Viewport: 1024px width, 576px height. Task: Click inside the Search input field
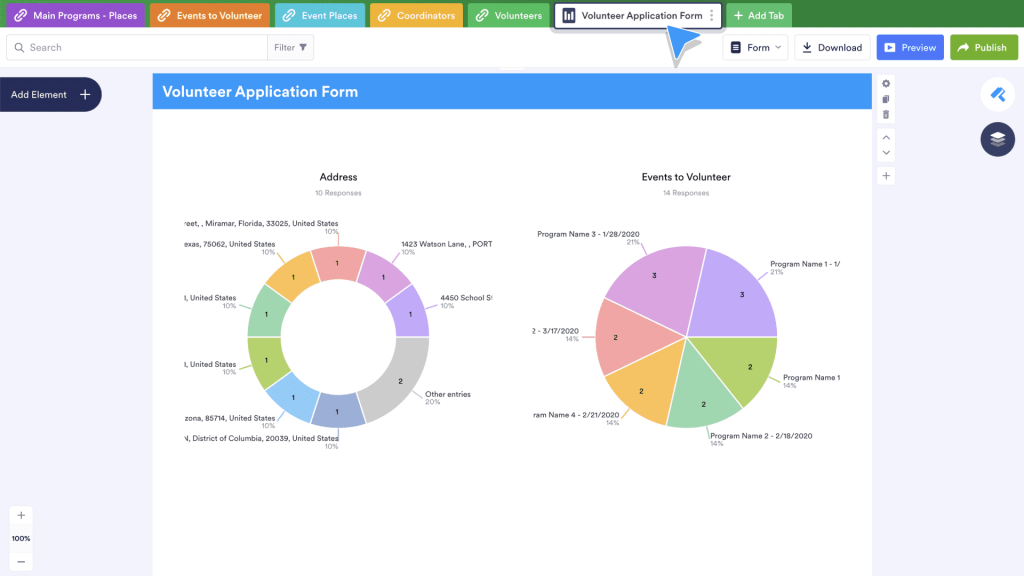point(130,47)
